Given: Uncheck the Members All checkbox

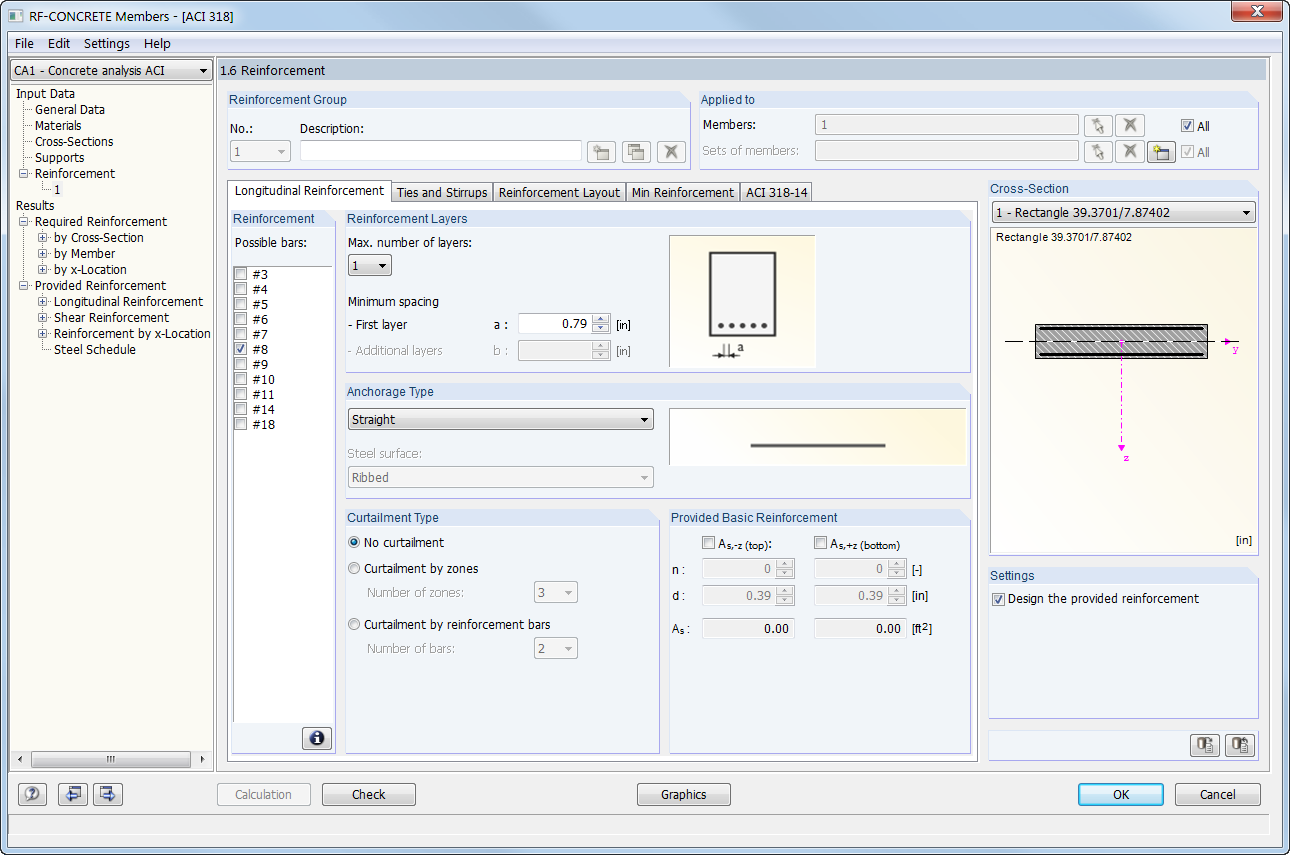Looking at the screenshot, I should tap(1187, 126).
